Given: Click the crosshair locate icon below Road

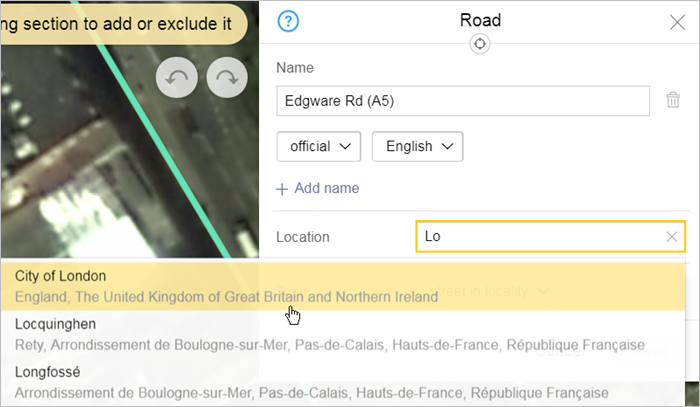Looking at the screenshot, I should pos(480,44).
